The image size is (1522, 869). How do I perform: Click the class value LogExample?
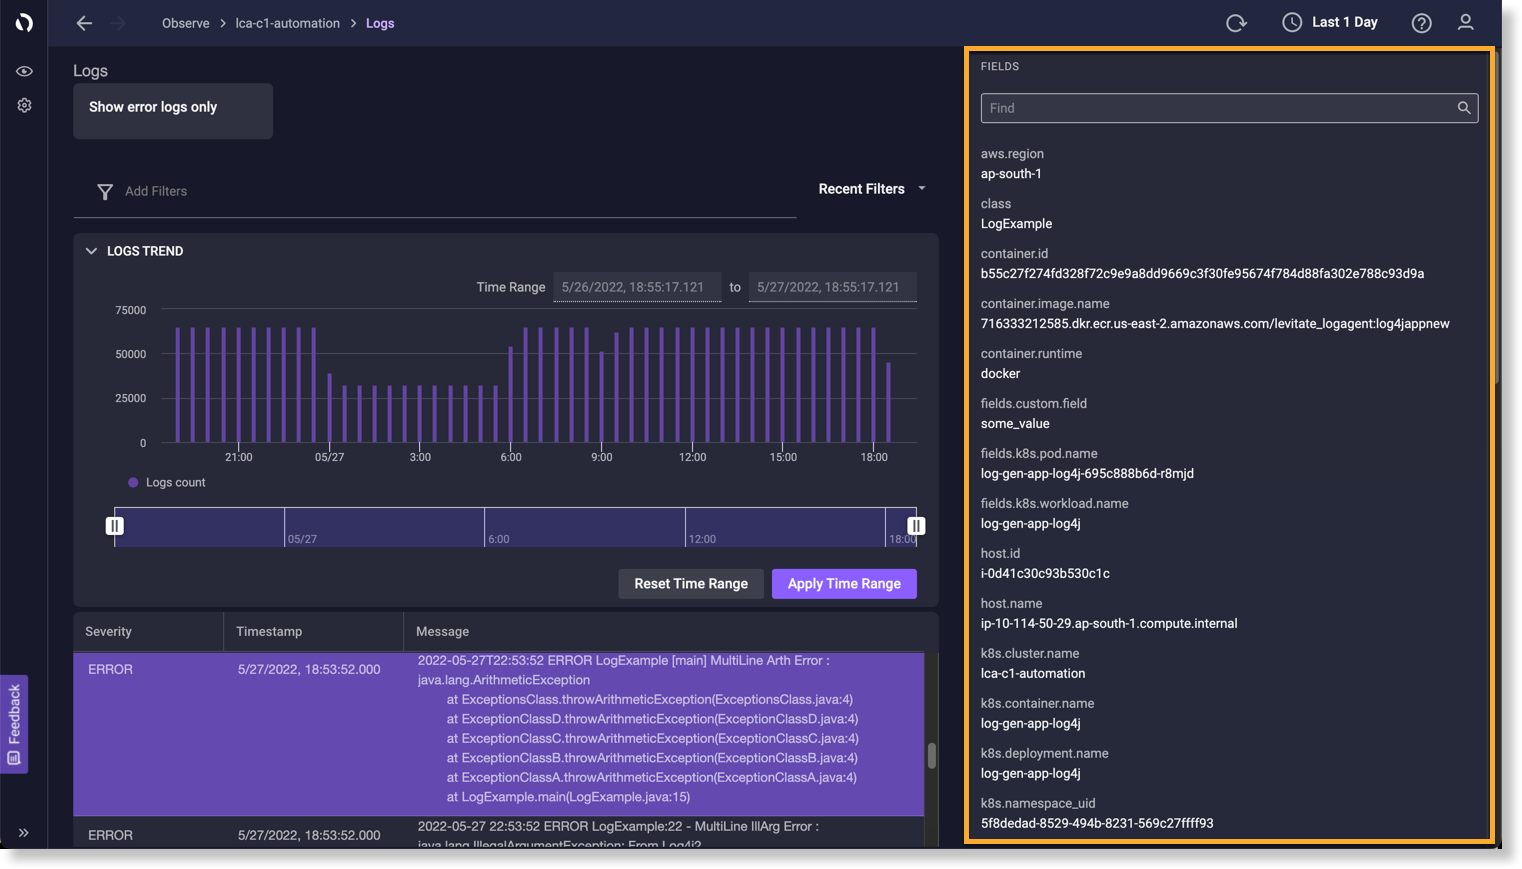click(x=1016, y=224)
